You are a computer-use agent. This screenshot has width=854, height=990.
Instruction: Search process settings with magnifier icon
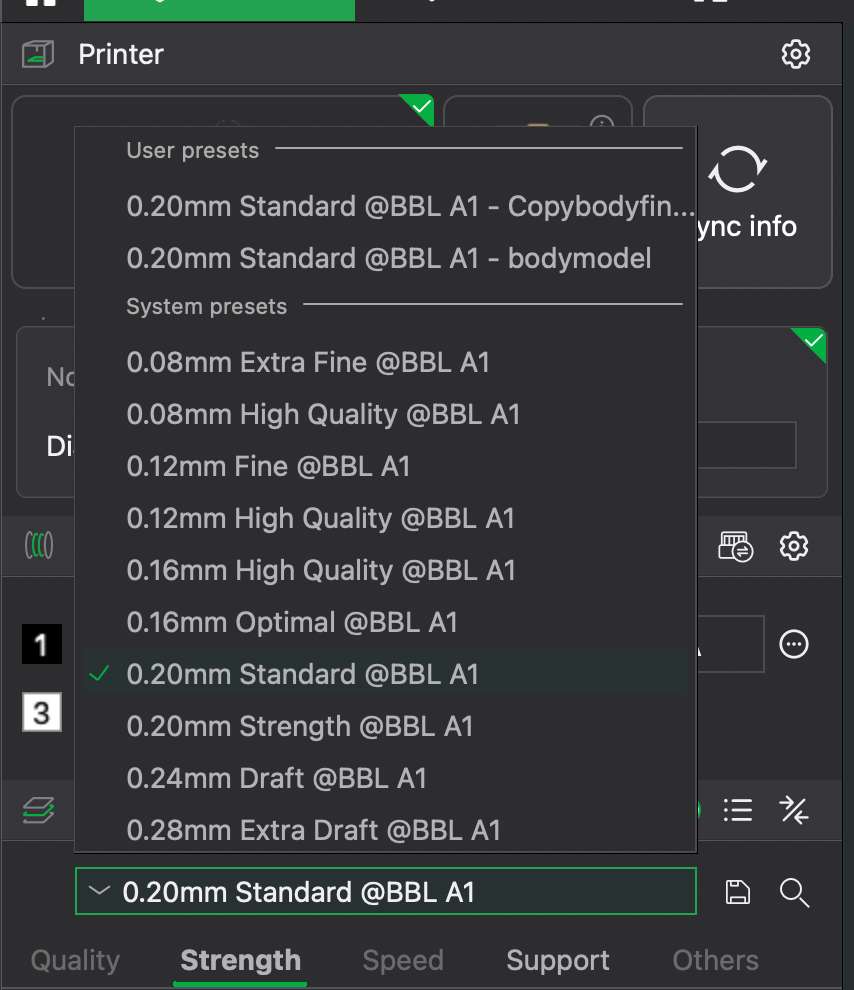pos(794,892)
